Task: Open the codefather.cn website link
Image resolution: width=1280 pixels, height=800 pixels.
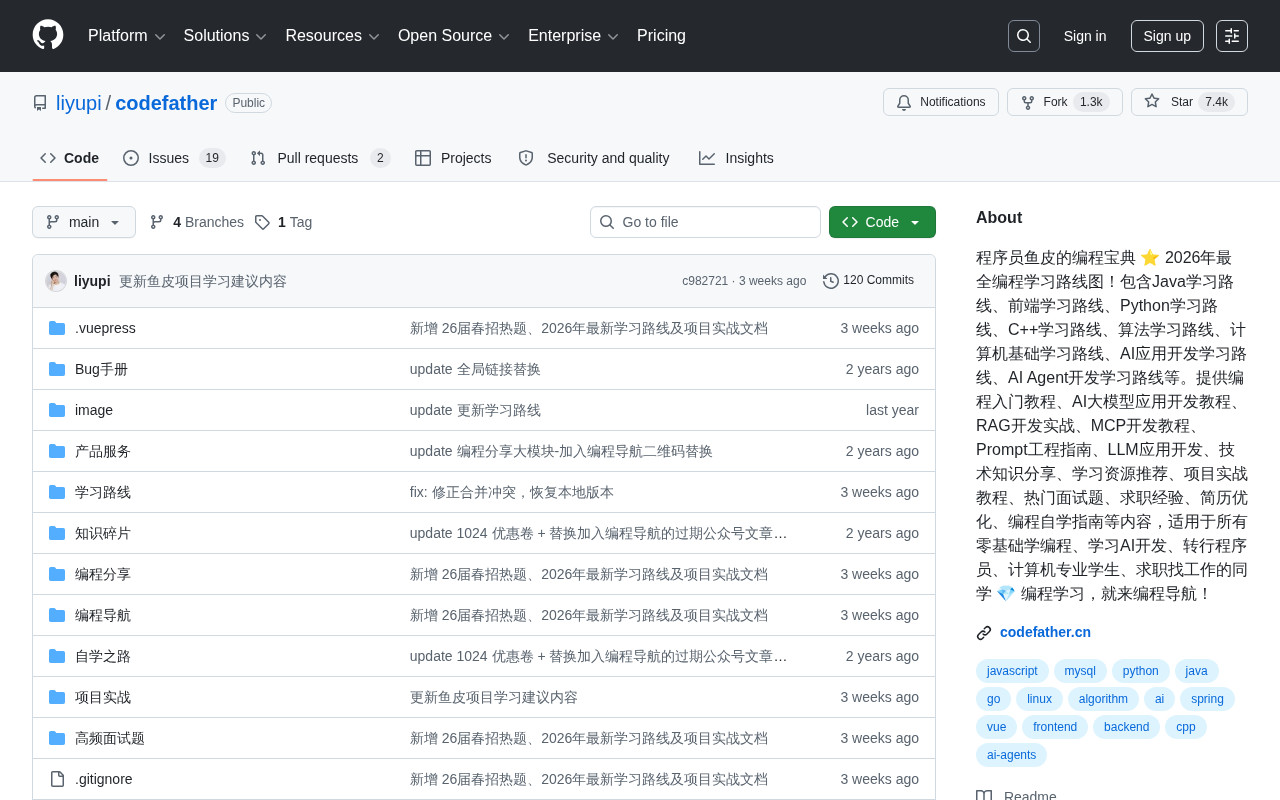Action: pos(1045,632)
